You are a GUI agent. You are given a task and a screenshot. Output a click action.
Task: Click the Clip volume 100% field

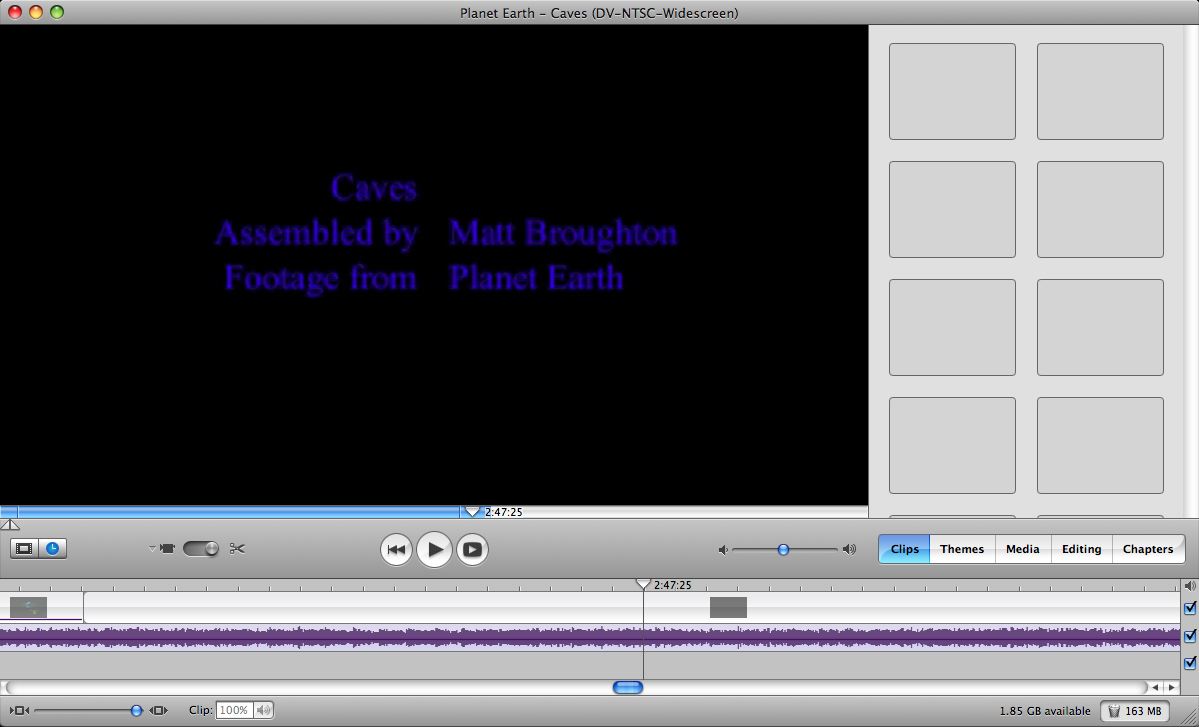[x=234, y=710]
